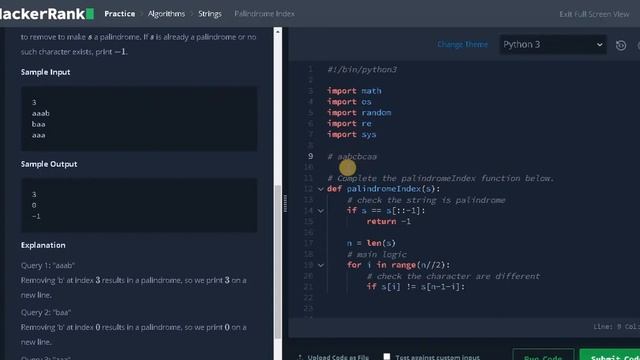Screen dimensions: 640x360
Task: Click the '# main logic' comment line
Action: click(x=377, y=254)
